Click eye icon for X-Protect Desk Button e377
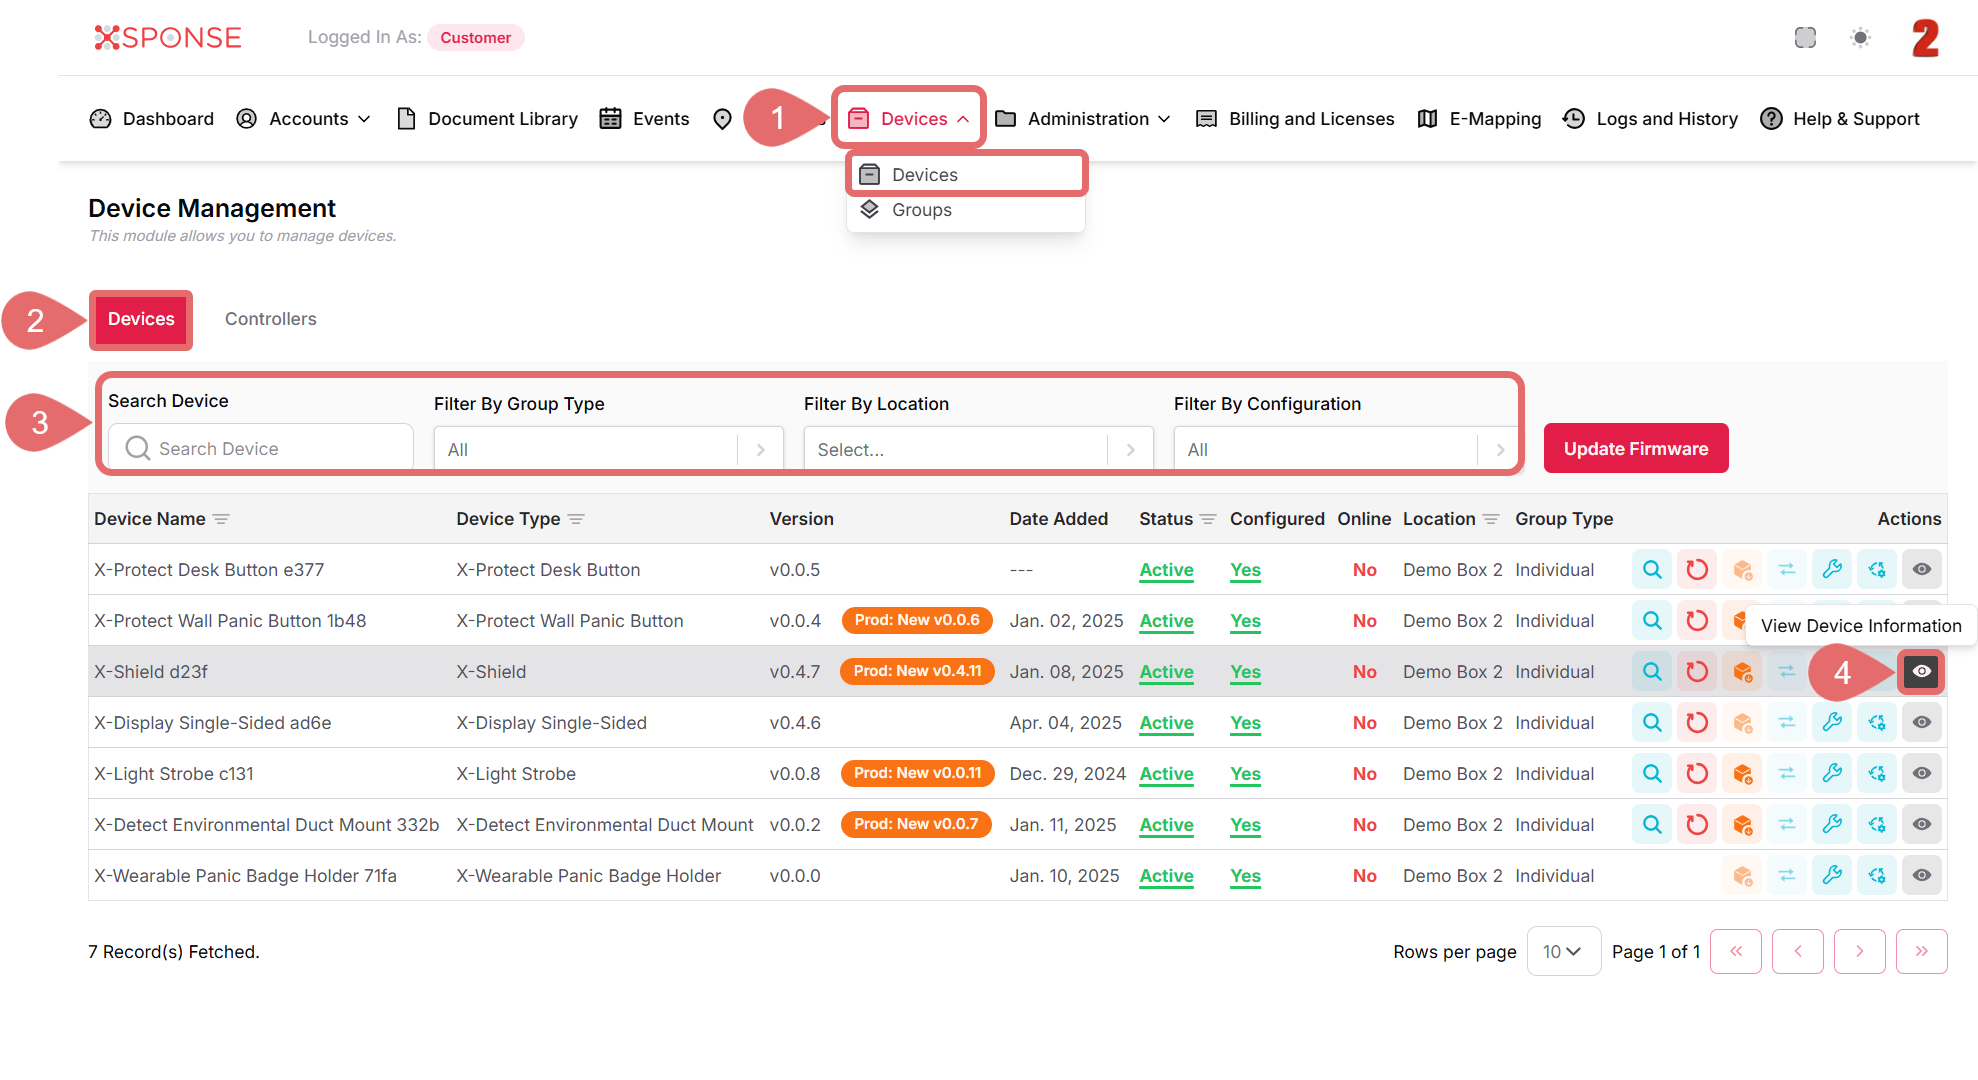The height and width of the screenshot is (1080, 1978). tap(1921, 570)
